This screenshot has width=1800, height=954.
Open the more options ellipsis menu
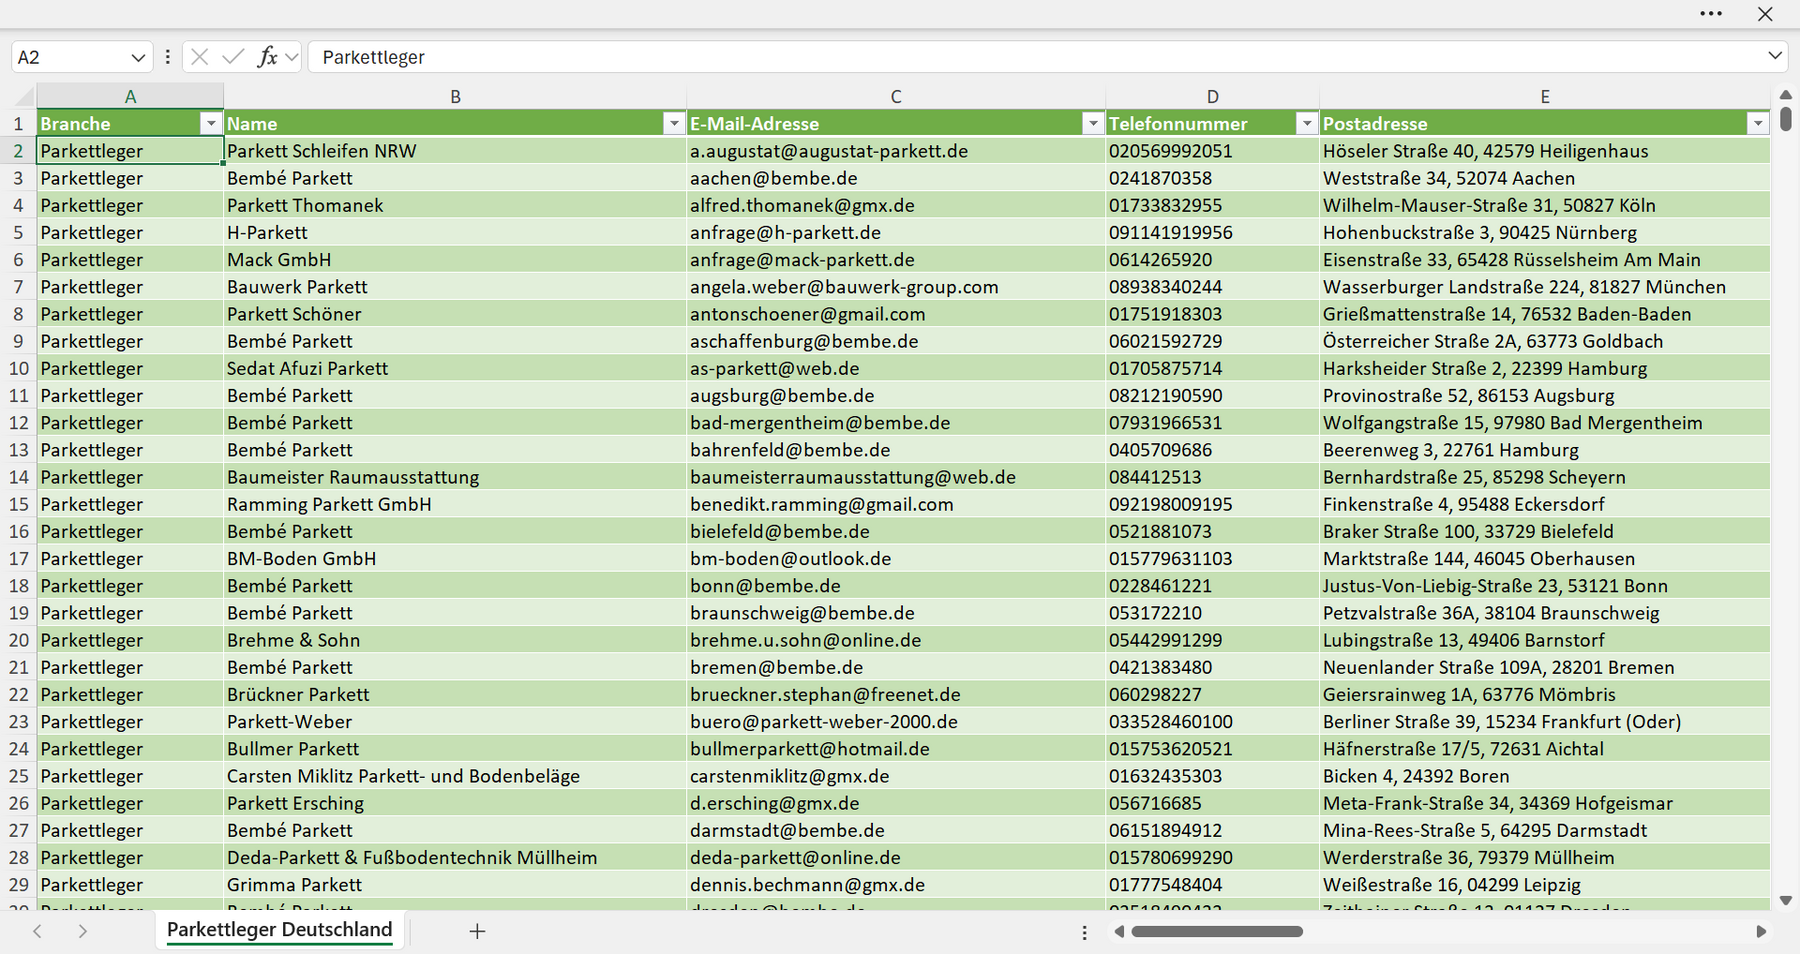click(1711, 14)
